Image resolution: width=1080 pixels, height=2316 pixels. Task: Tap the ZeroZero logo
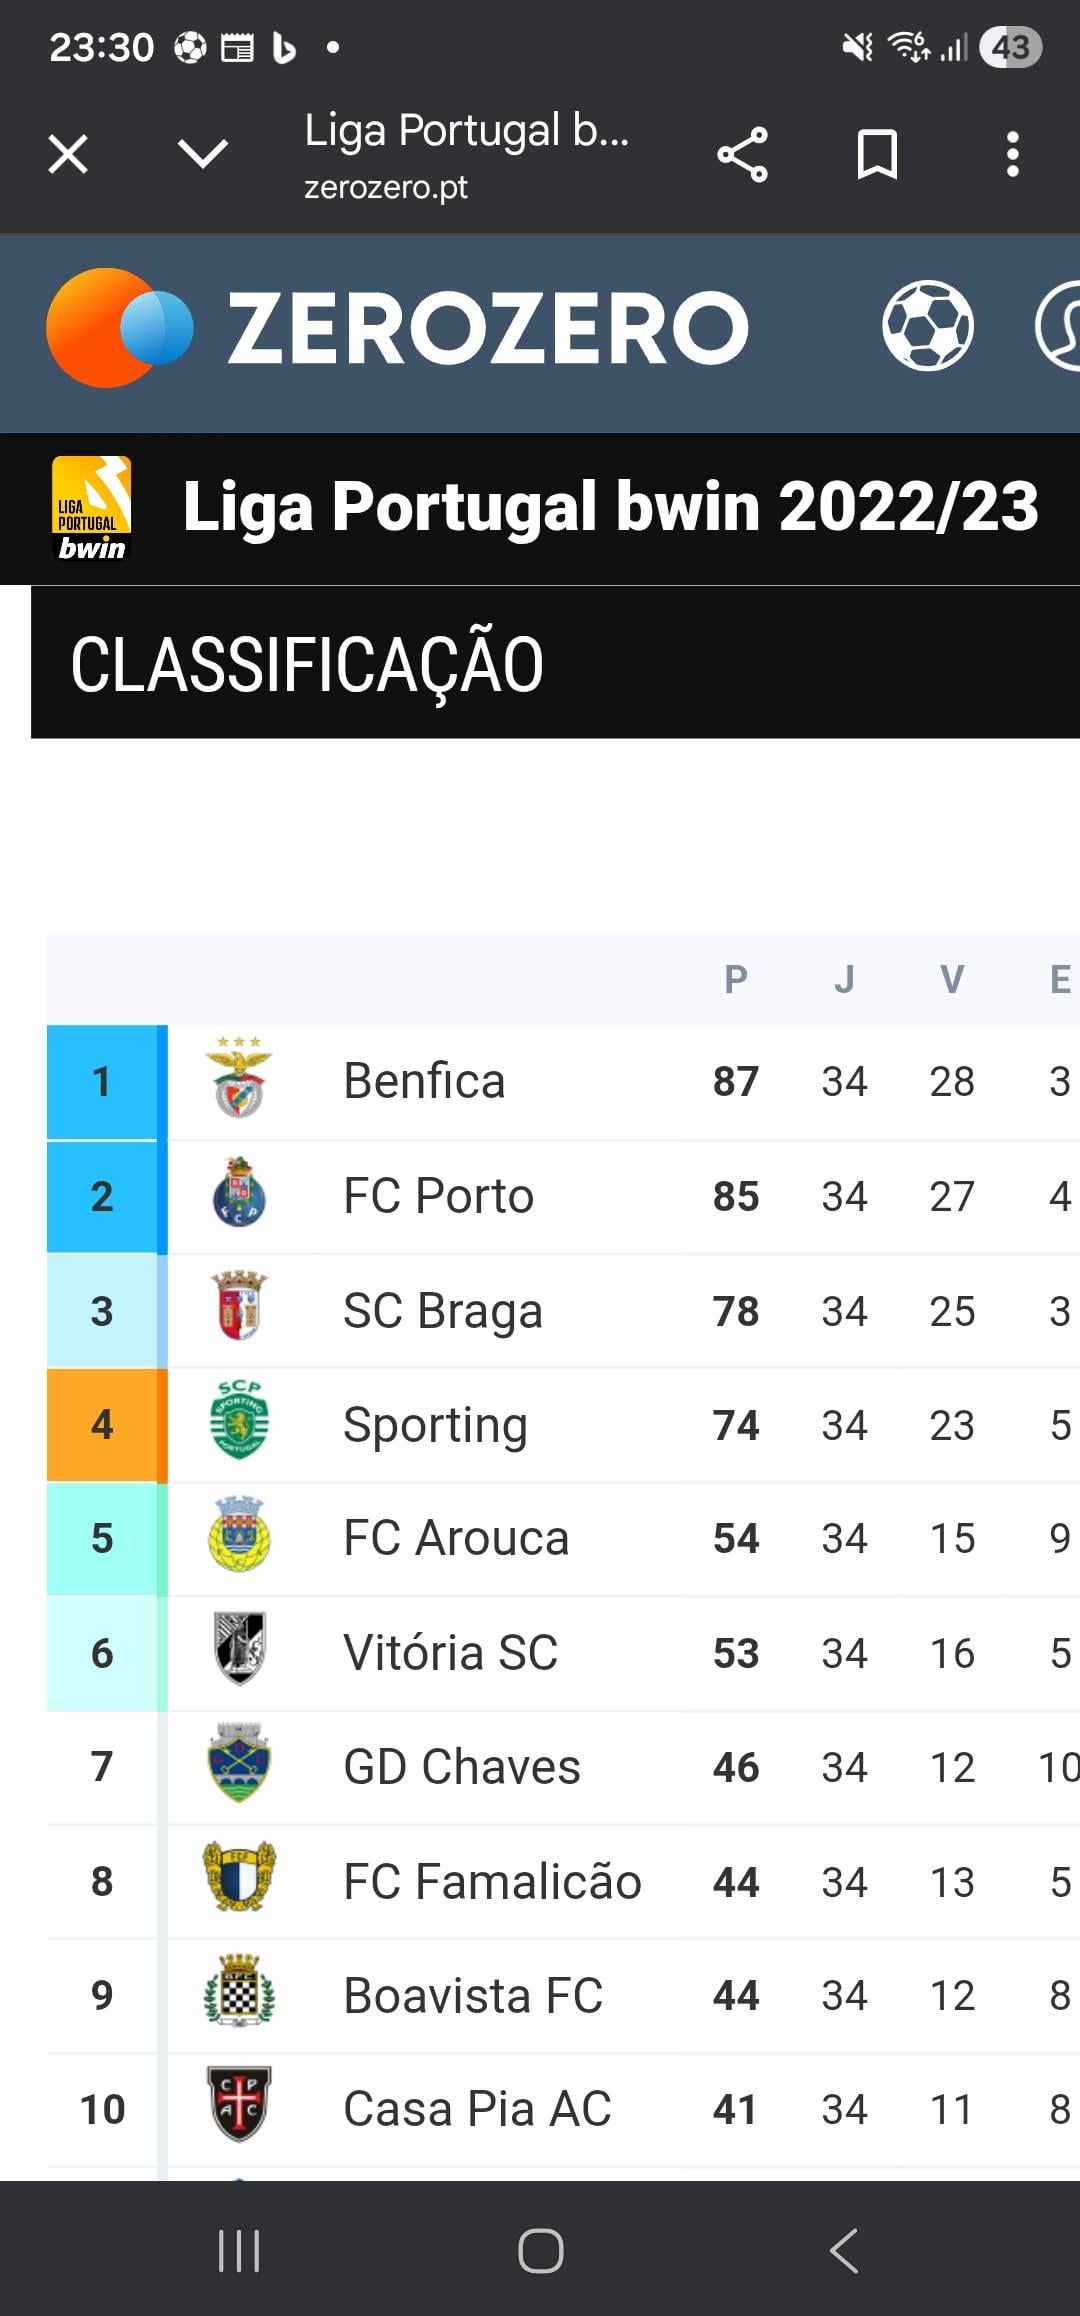(x=397, y=328)
